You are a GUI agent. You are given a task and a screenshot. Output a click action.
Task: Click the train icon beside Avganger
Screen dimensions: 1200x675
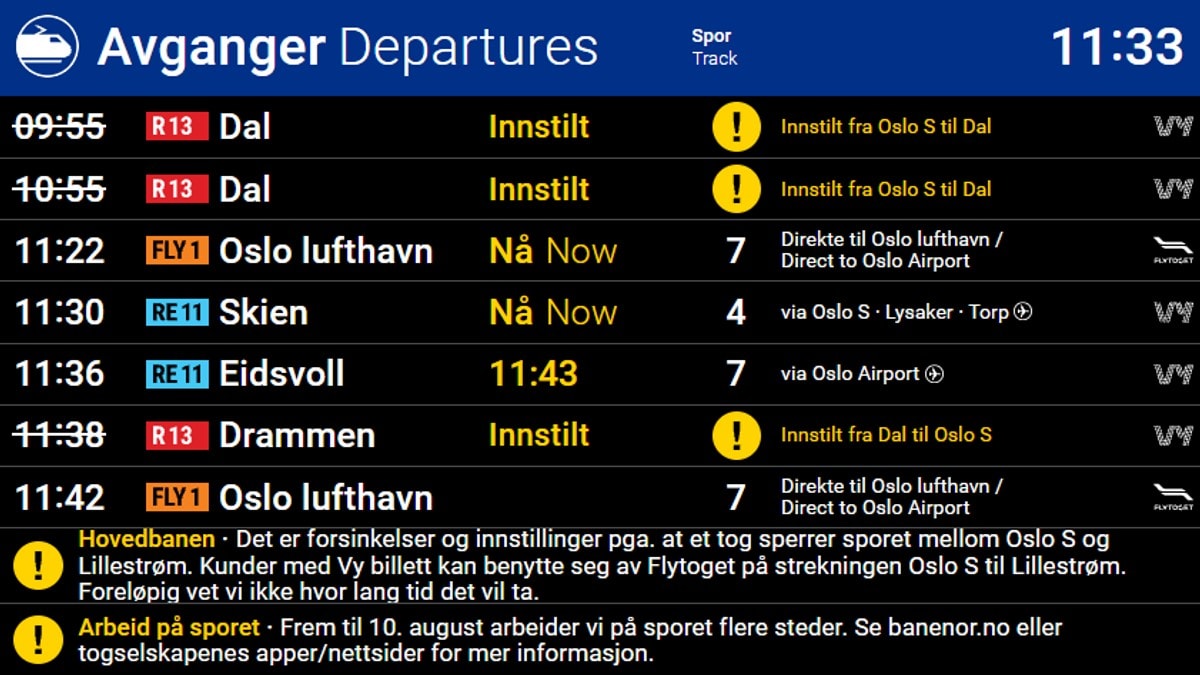coord(47,47)
